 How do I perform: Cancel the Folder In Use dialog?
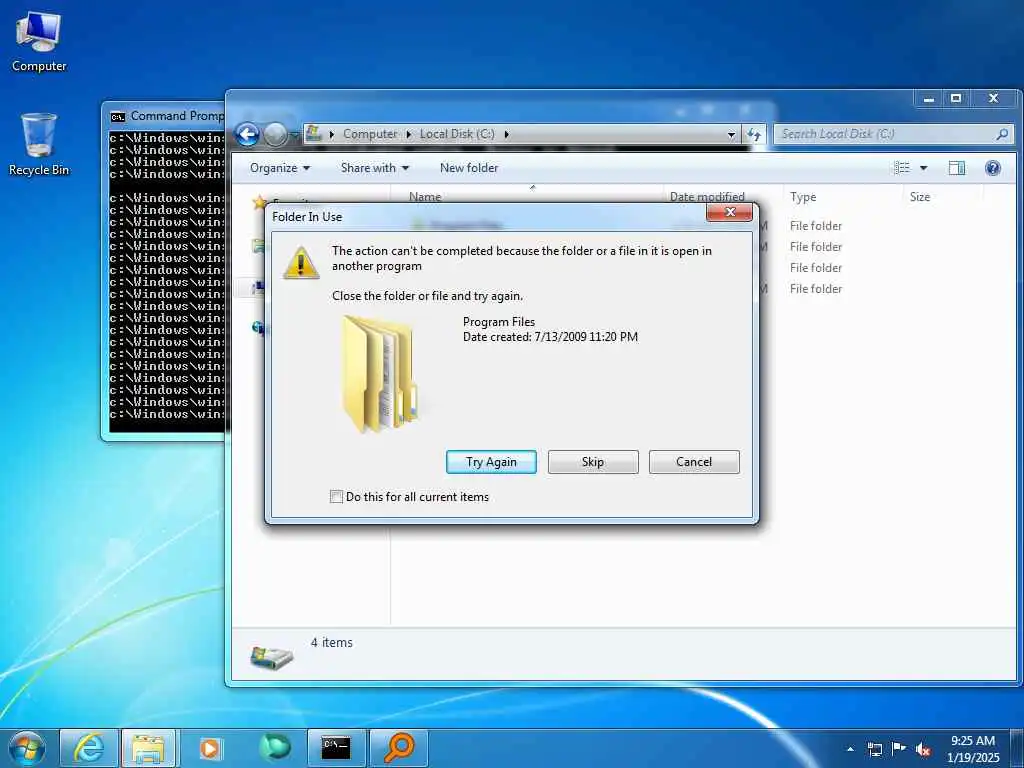694,462
